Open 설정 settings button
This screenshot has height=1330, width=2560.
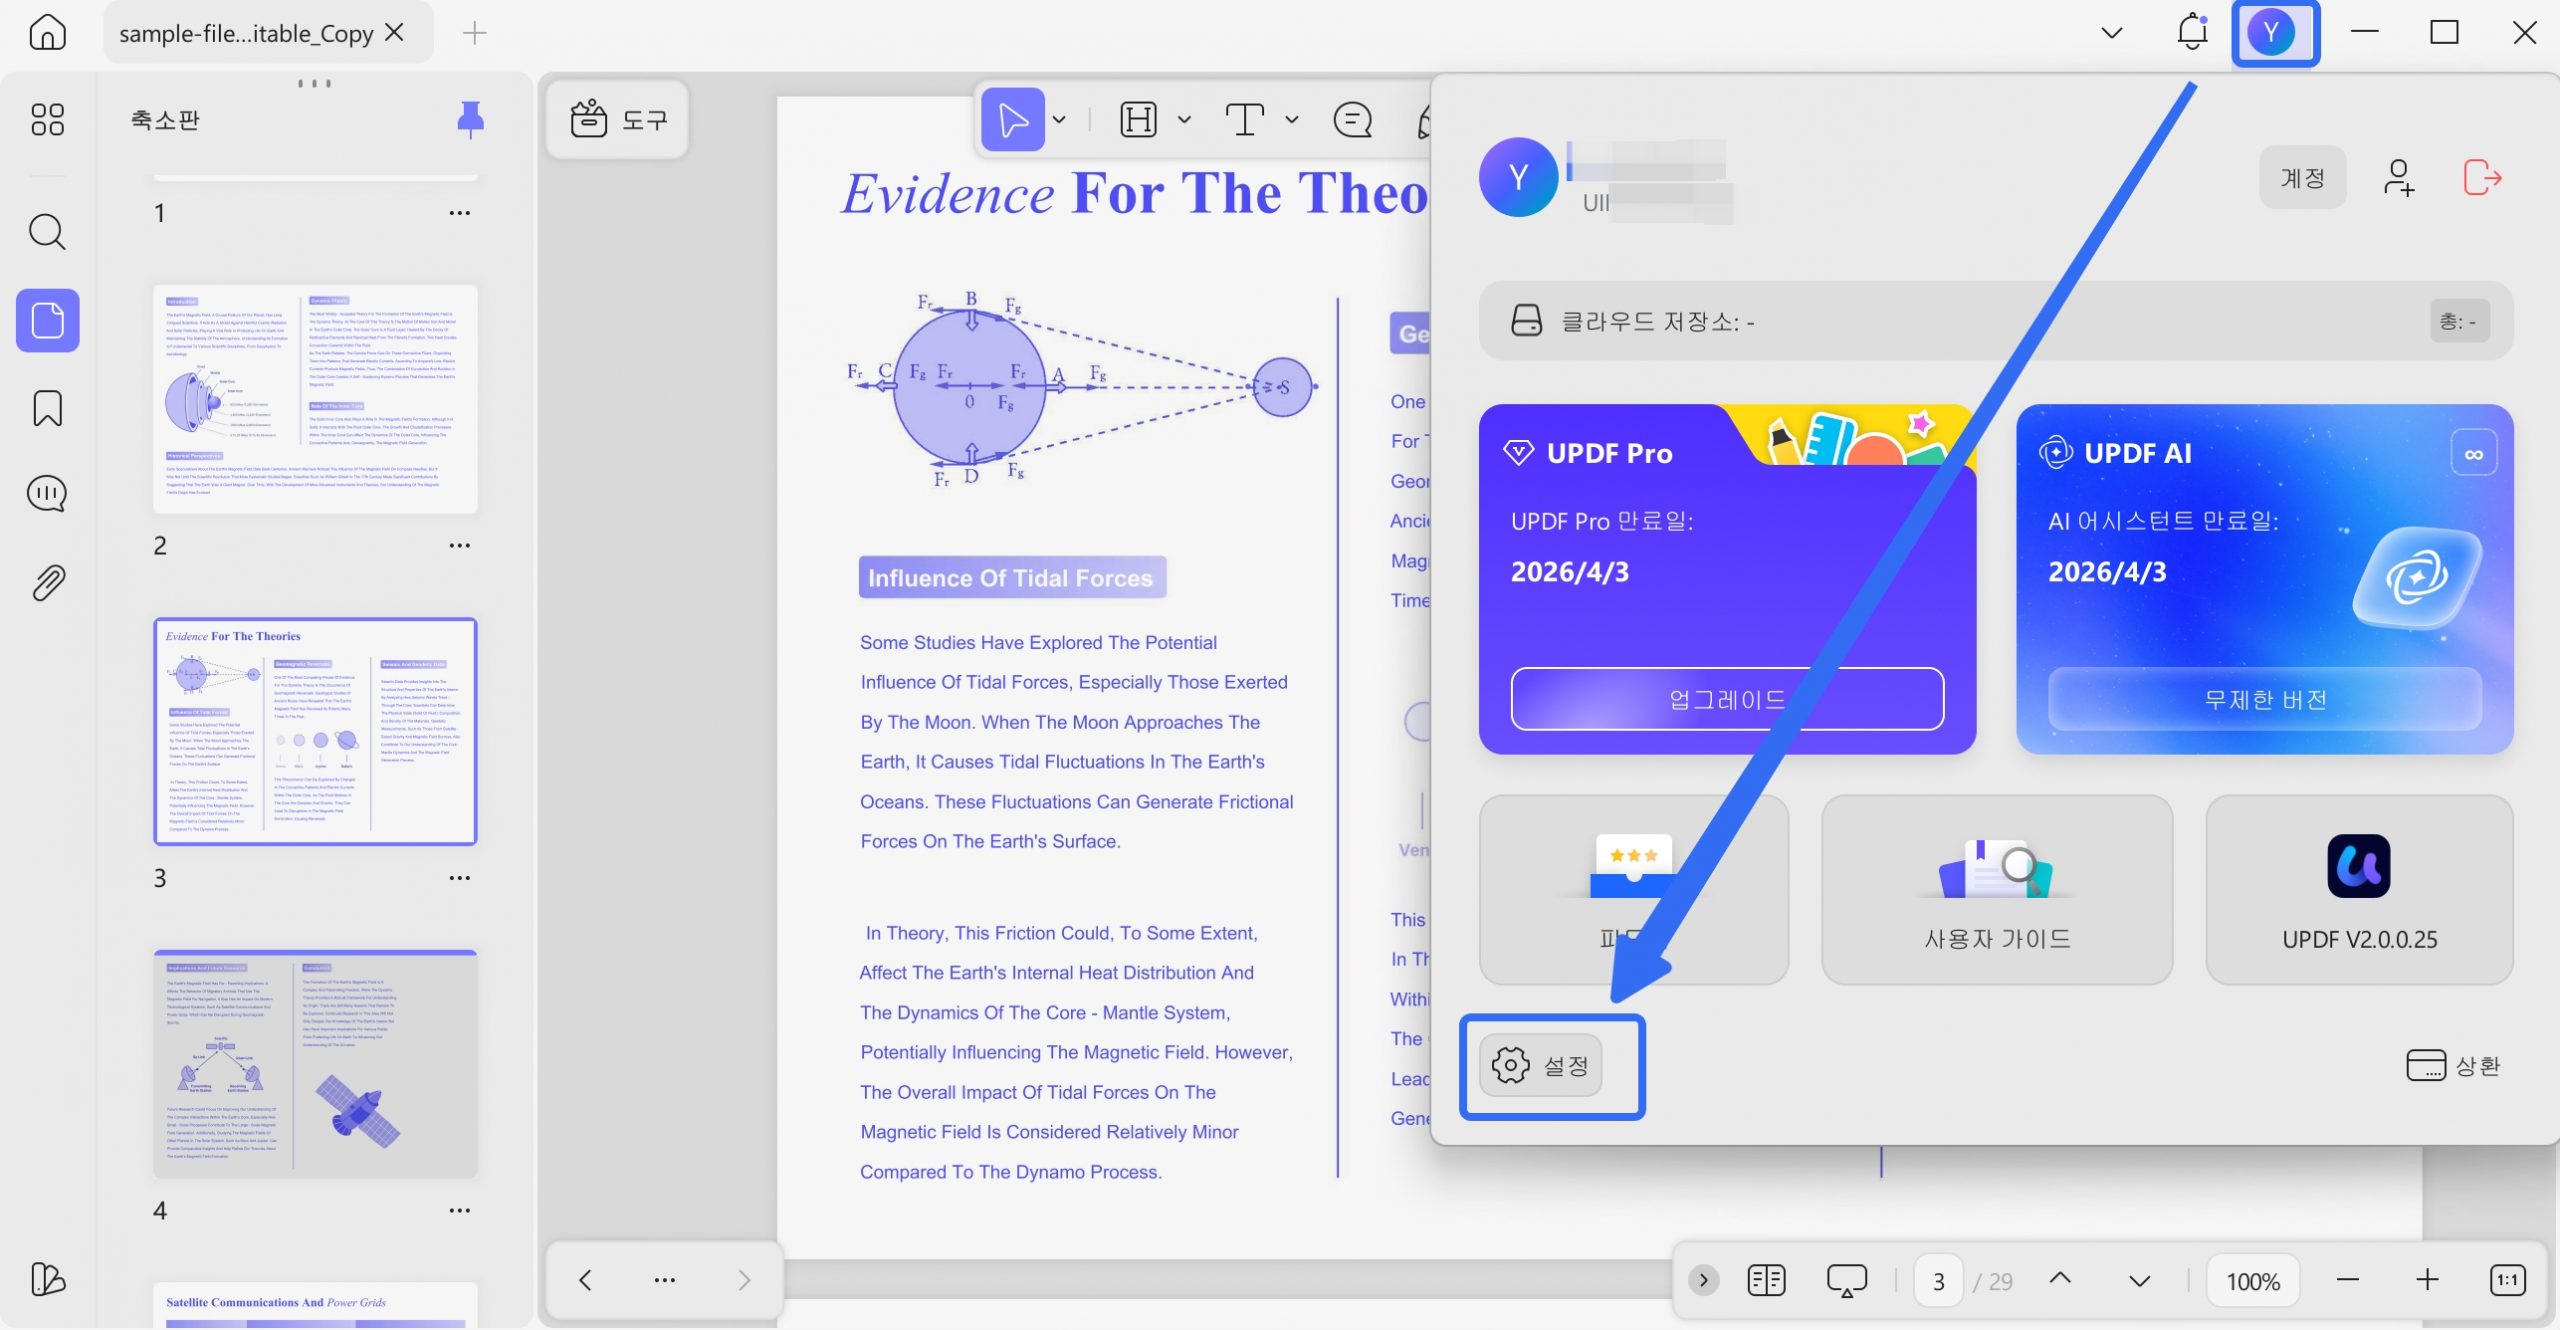point(1541,1066)
